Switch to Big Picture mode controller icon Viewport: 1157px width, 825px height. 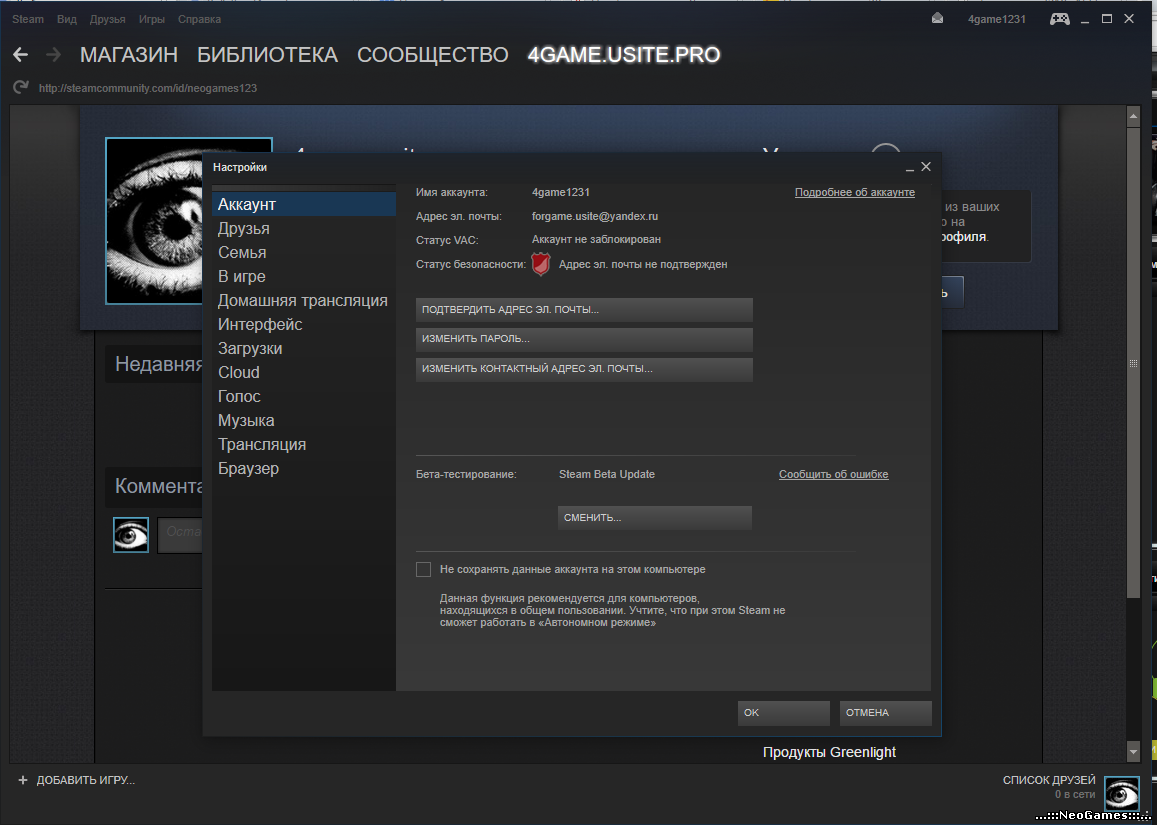pos(1060,19)
